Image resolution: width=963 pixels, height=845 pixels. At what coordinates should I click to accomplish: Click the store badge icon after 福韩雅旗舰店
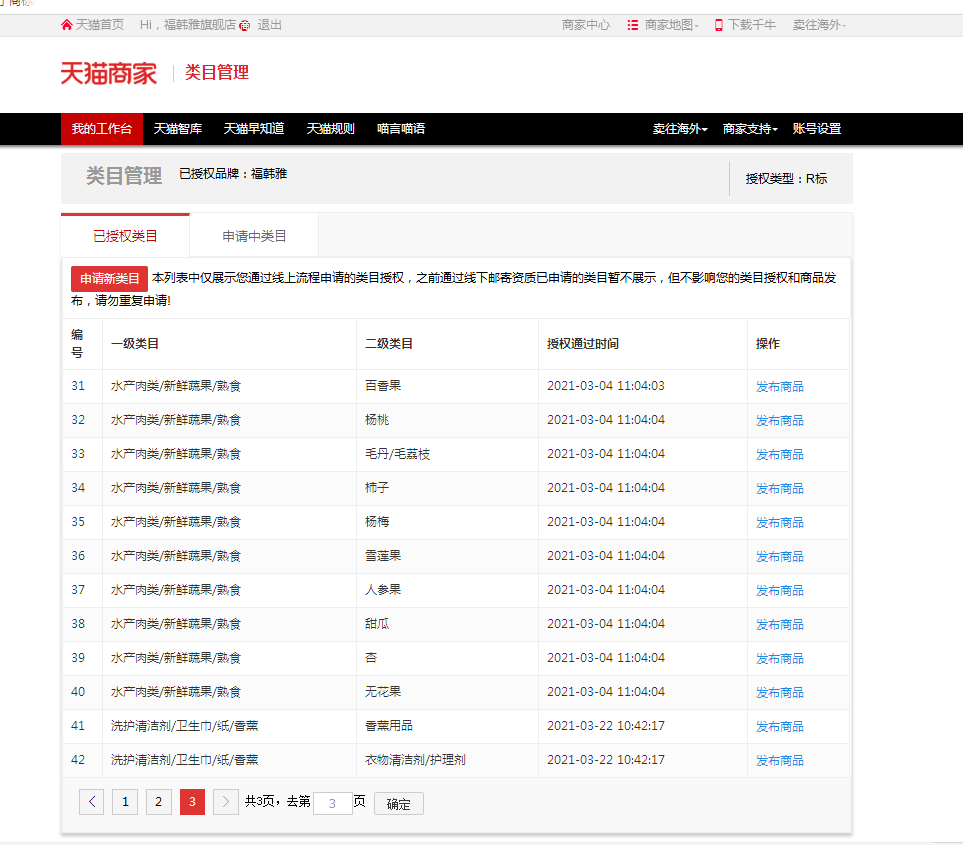coord(244,25)
